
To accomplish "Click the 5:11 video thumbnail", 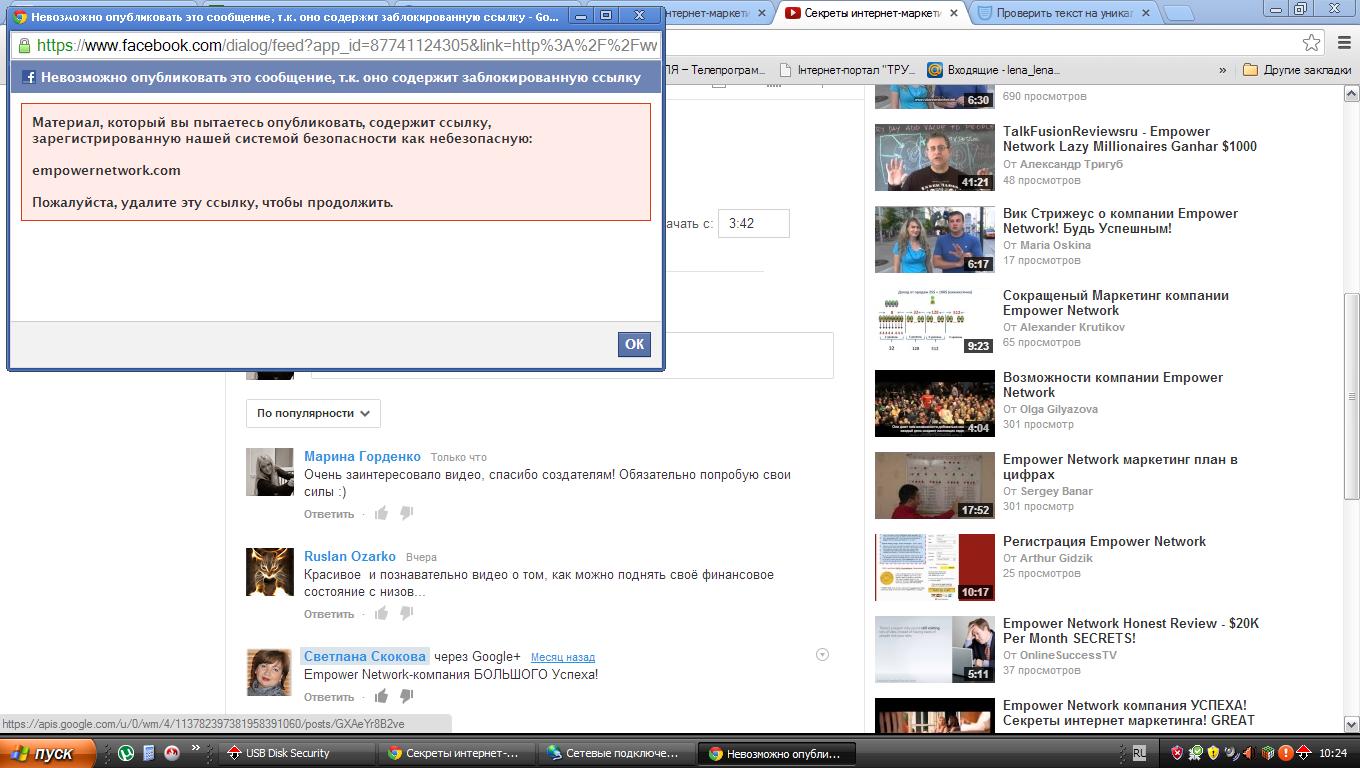I will (x=935, y=649).
